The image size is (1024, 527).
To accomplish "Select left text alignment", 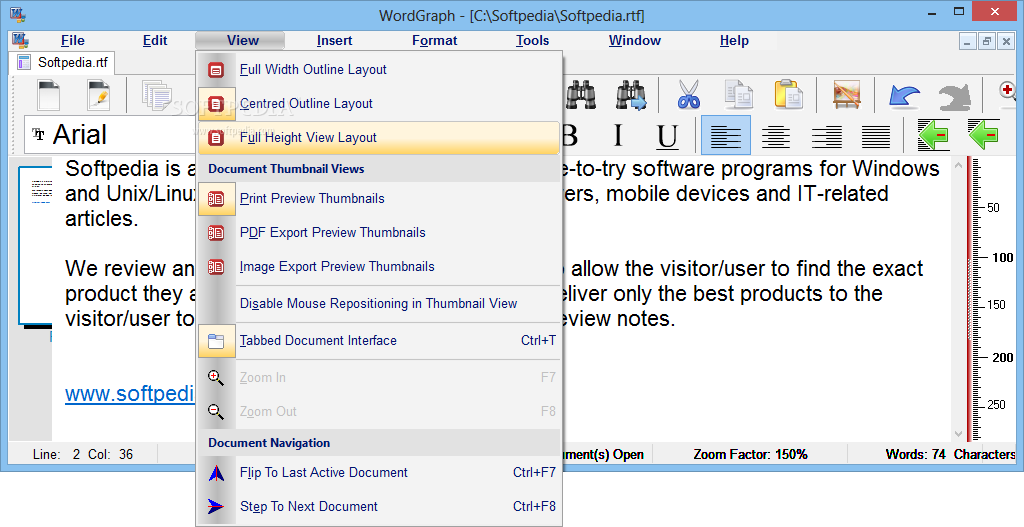I will 726,136.
